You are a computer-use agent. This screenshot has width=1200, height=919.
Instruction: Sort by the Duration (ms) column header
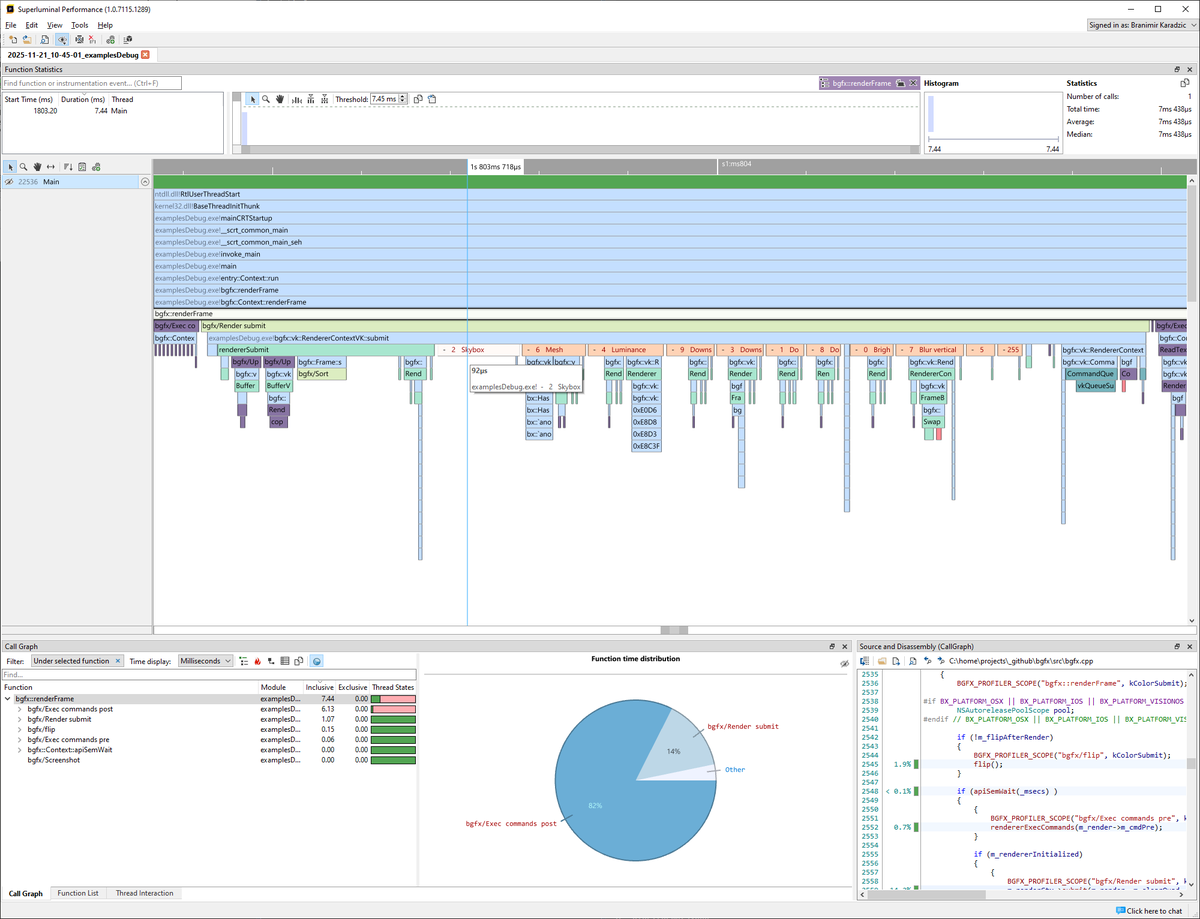click(x=83, y=99)
